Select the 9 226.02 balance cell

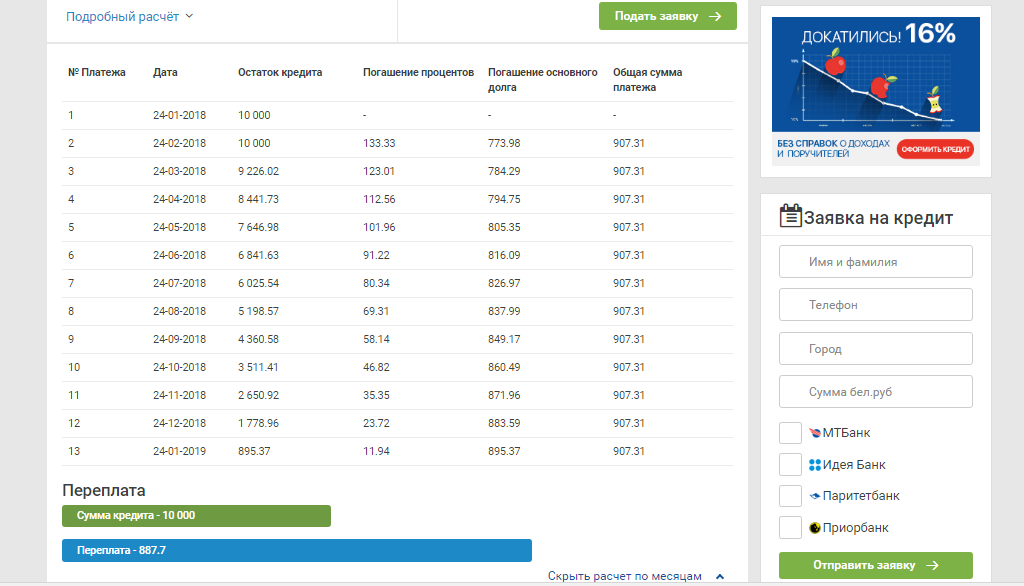259,171
